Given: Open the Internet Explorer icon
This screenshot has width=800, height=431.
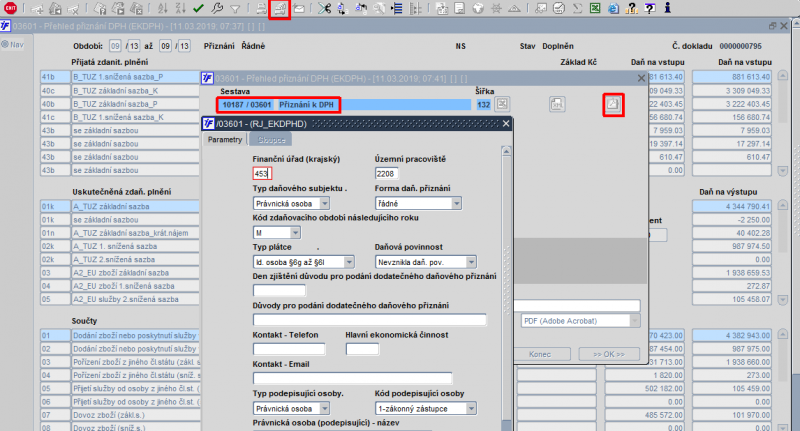Looking at the screenshot, I should pos(613,8).
